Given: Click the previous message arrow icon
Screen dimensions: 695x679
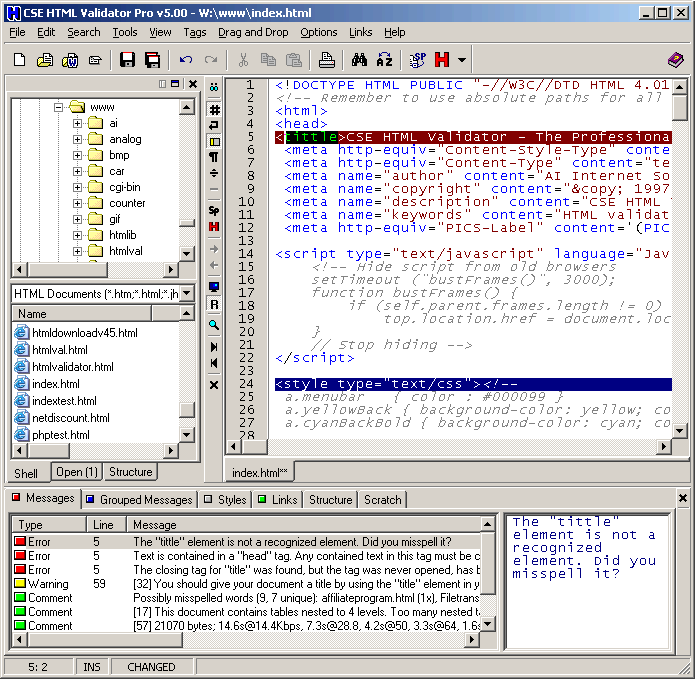Looking at the screenshot, I should click(x=214, y=363).
